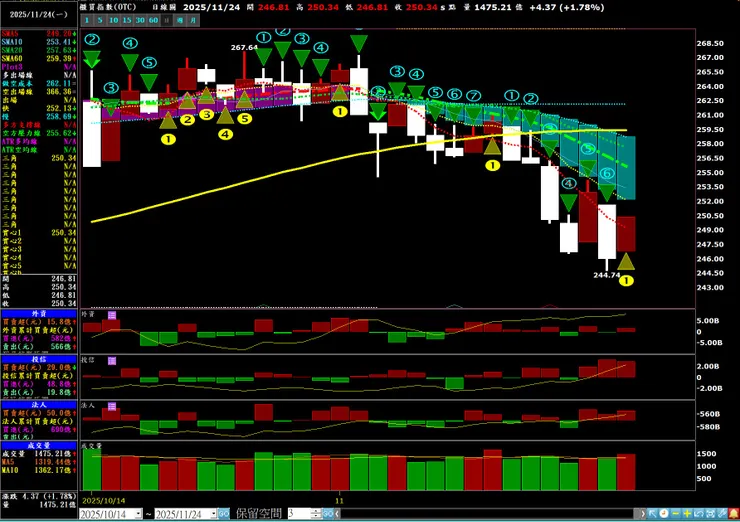The width and height of the screenshot is (740, 522).
Task: Click the 外資 indicator header
Action: pos(39,314)
